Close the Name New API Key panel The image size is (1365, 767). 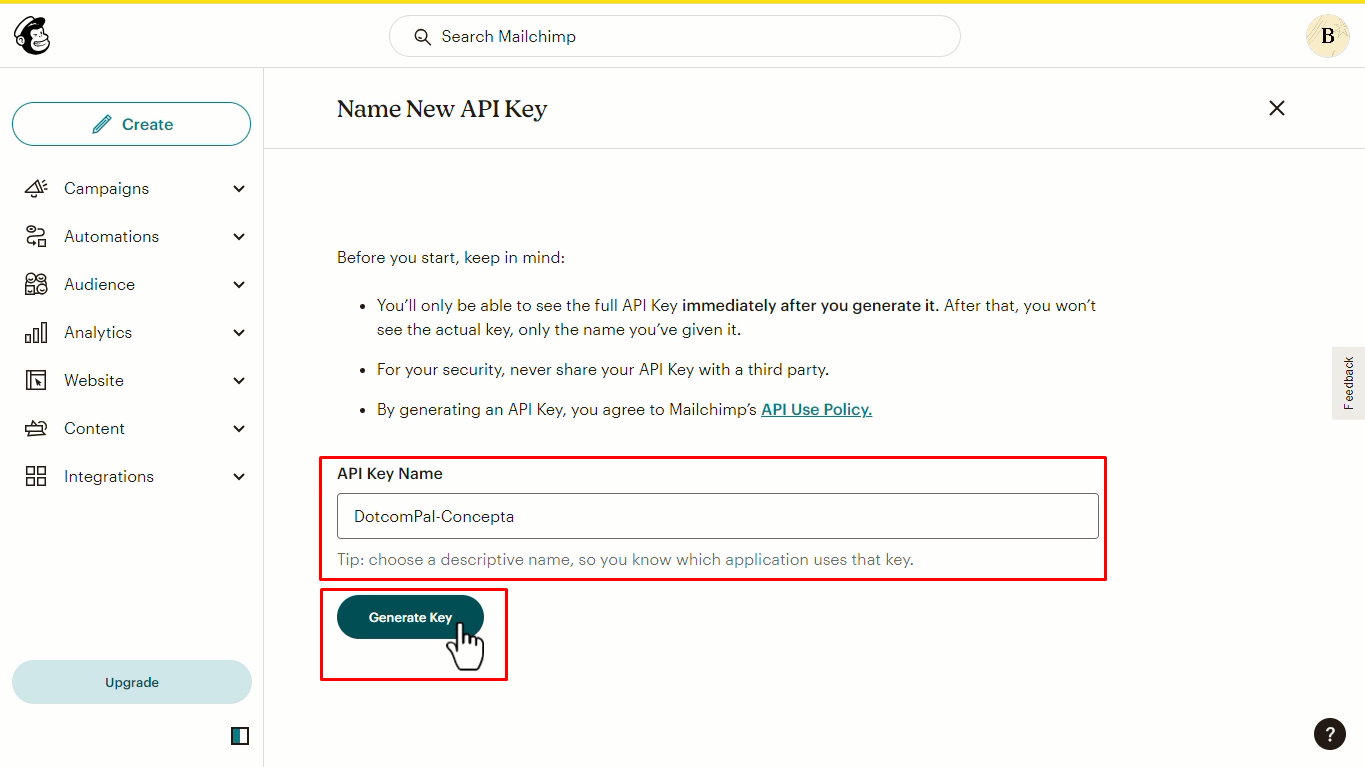[1277, 108]
